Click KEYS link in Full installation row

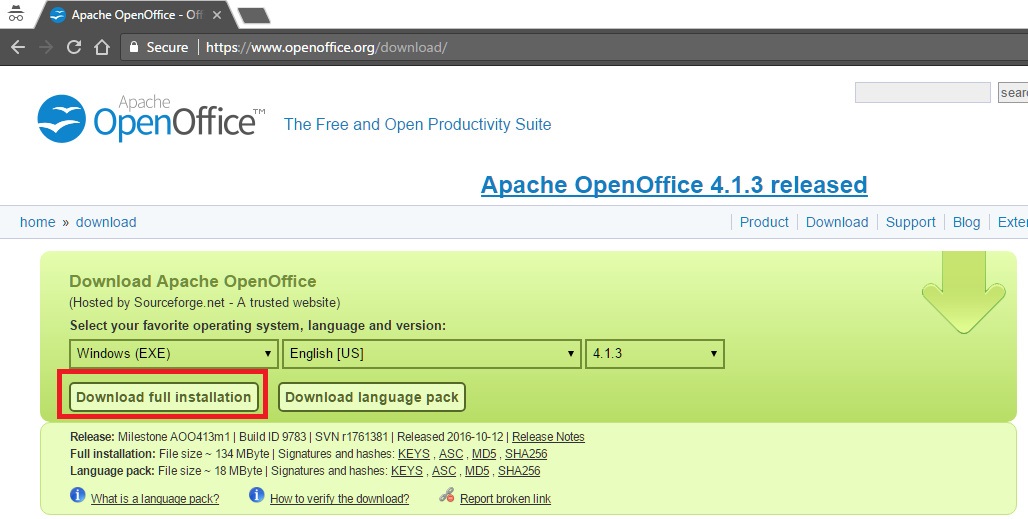414,454
